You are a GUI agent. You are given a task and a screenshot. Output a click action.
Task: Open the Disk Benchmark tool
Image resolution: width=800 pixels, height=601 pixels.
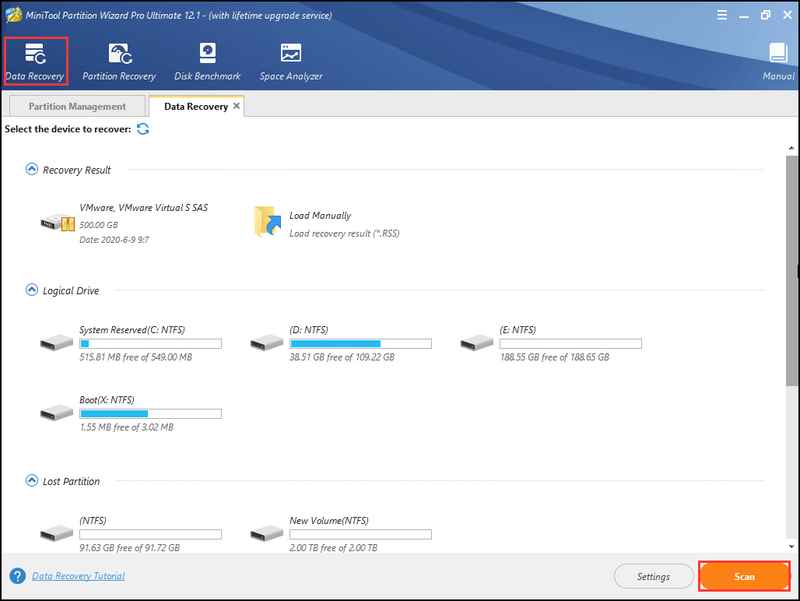207,54
